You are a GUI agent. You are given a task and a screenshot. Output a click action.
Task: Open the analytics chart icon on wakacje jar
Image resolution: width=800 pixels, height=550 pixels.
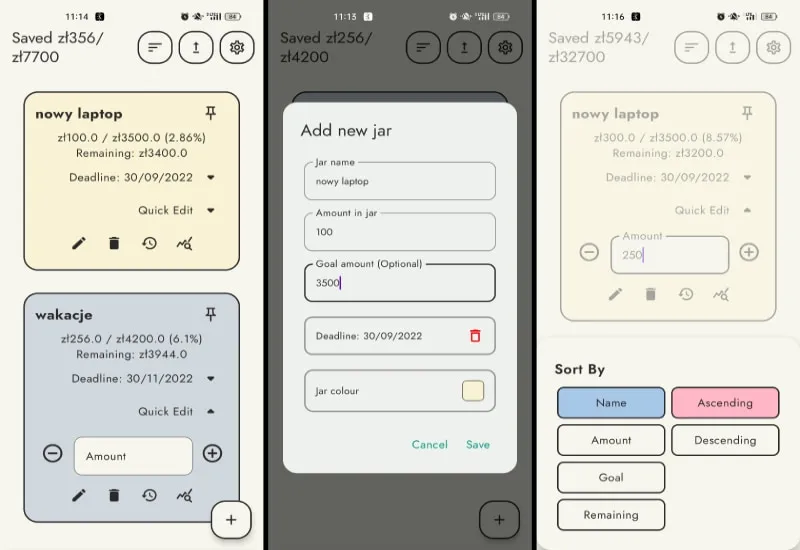(x=184, y=495)
